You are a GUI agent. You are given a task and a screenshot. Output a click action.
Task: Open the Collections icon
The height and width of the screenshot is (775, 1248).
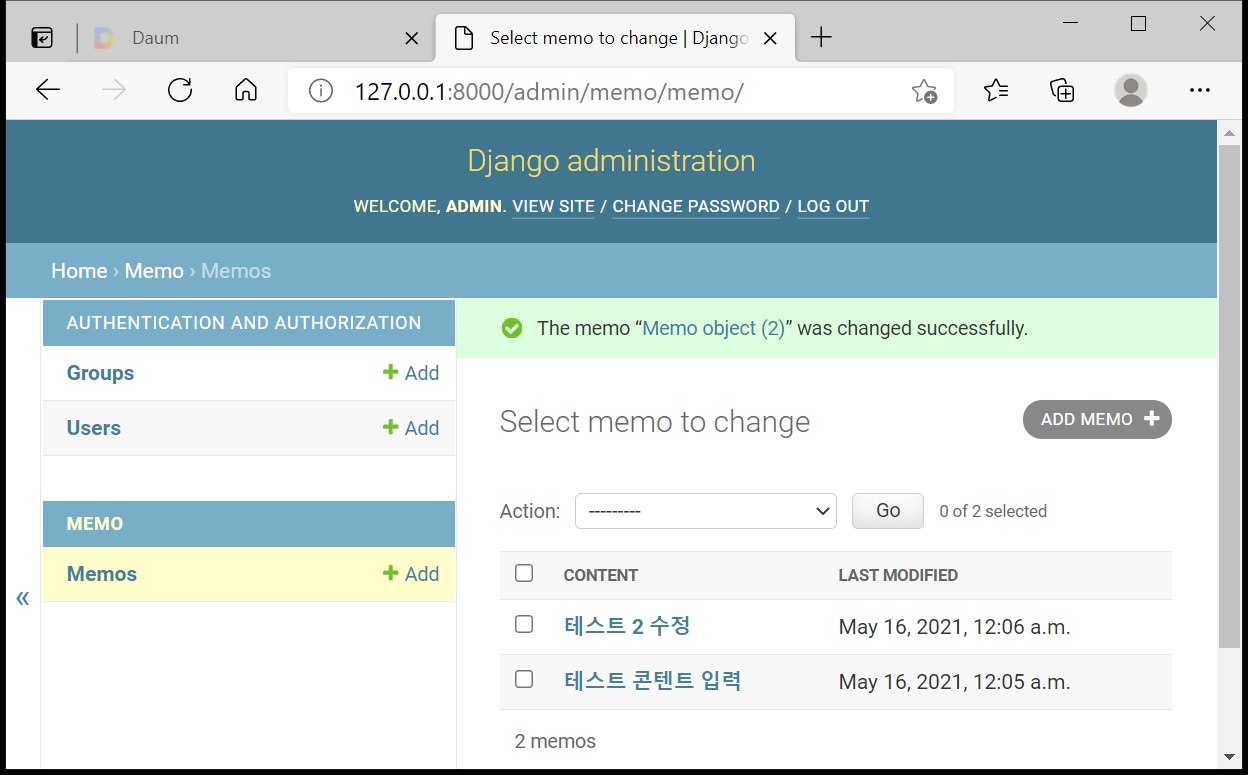(1062, 91)
